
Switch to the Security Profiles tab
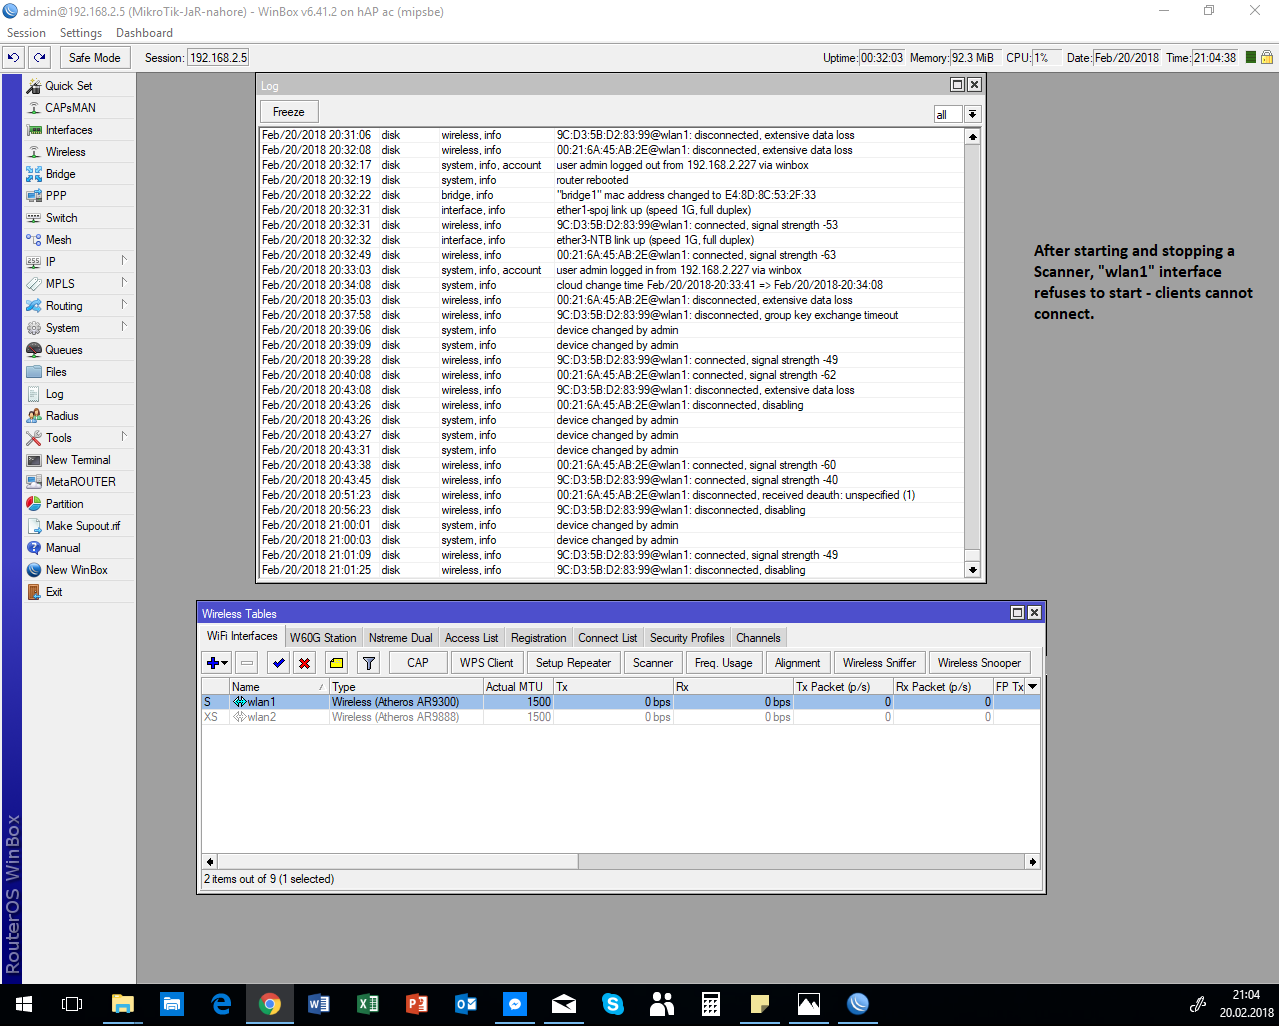coord(686,637)
